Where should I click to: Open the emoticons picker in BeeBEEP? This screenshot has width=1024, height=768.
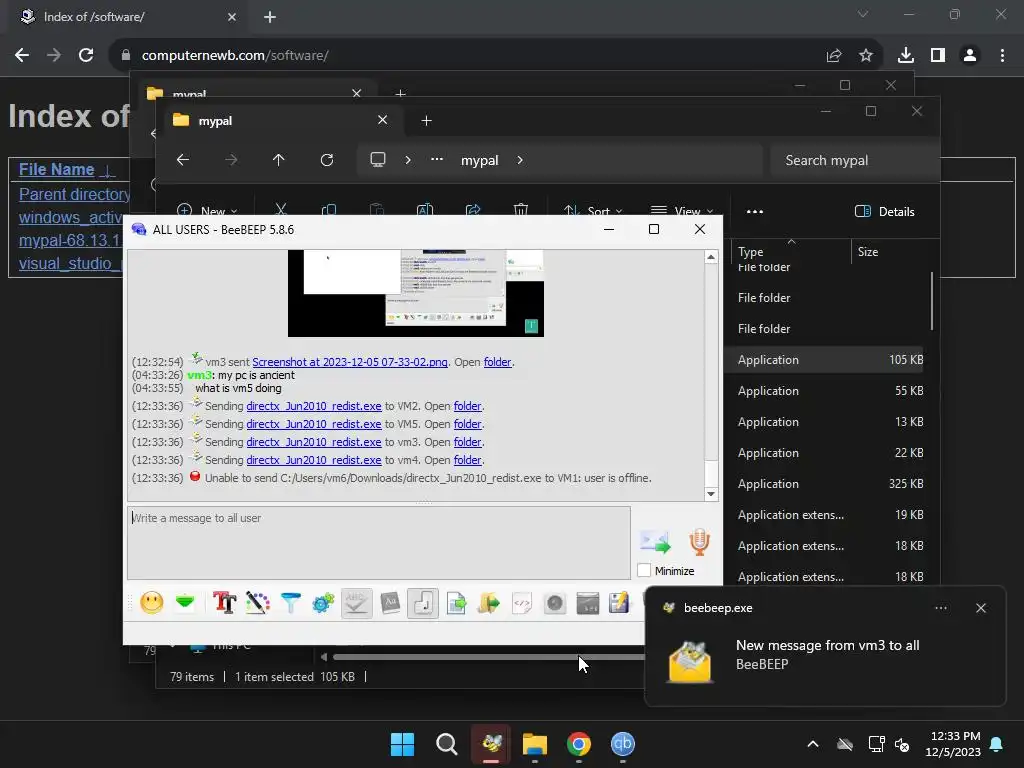(152, 602)
